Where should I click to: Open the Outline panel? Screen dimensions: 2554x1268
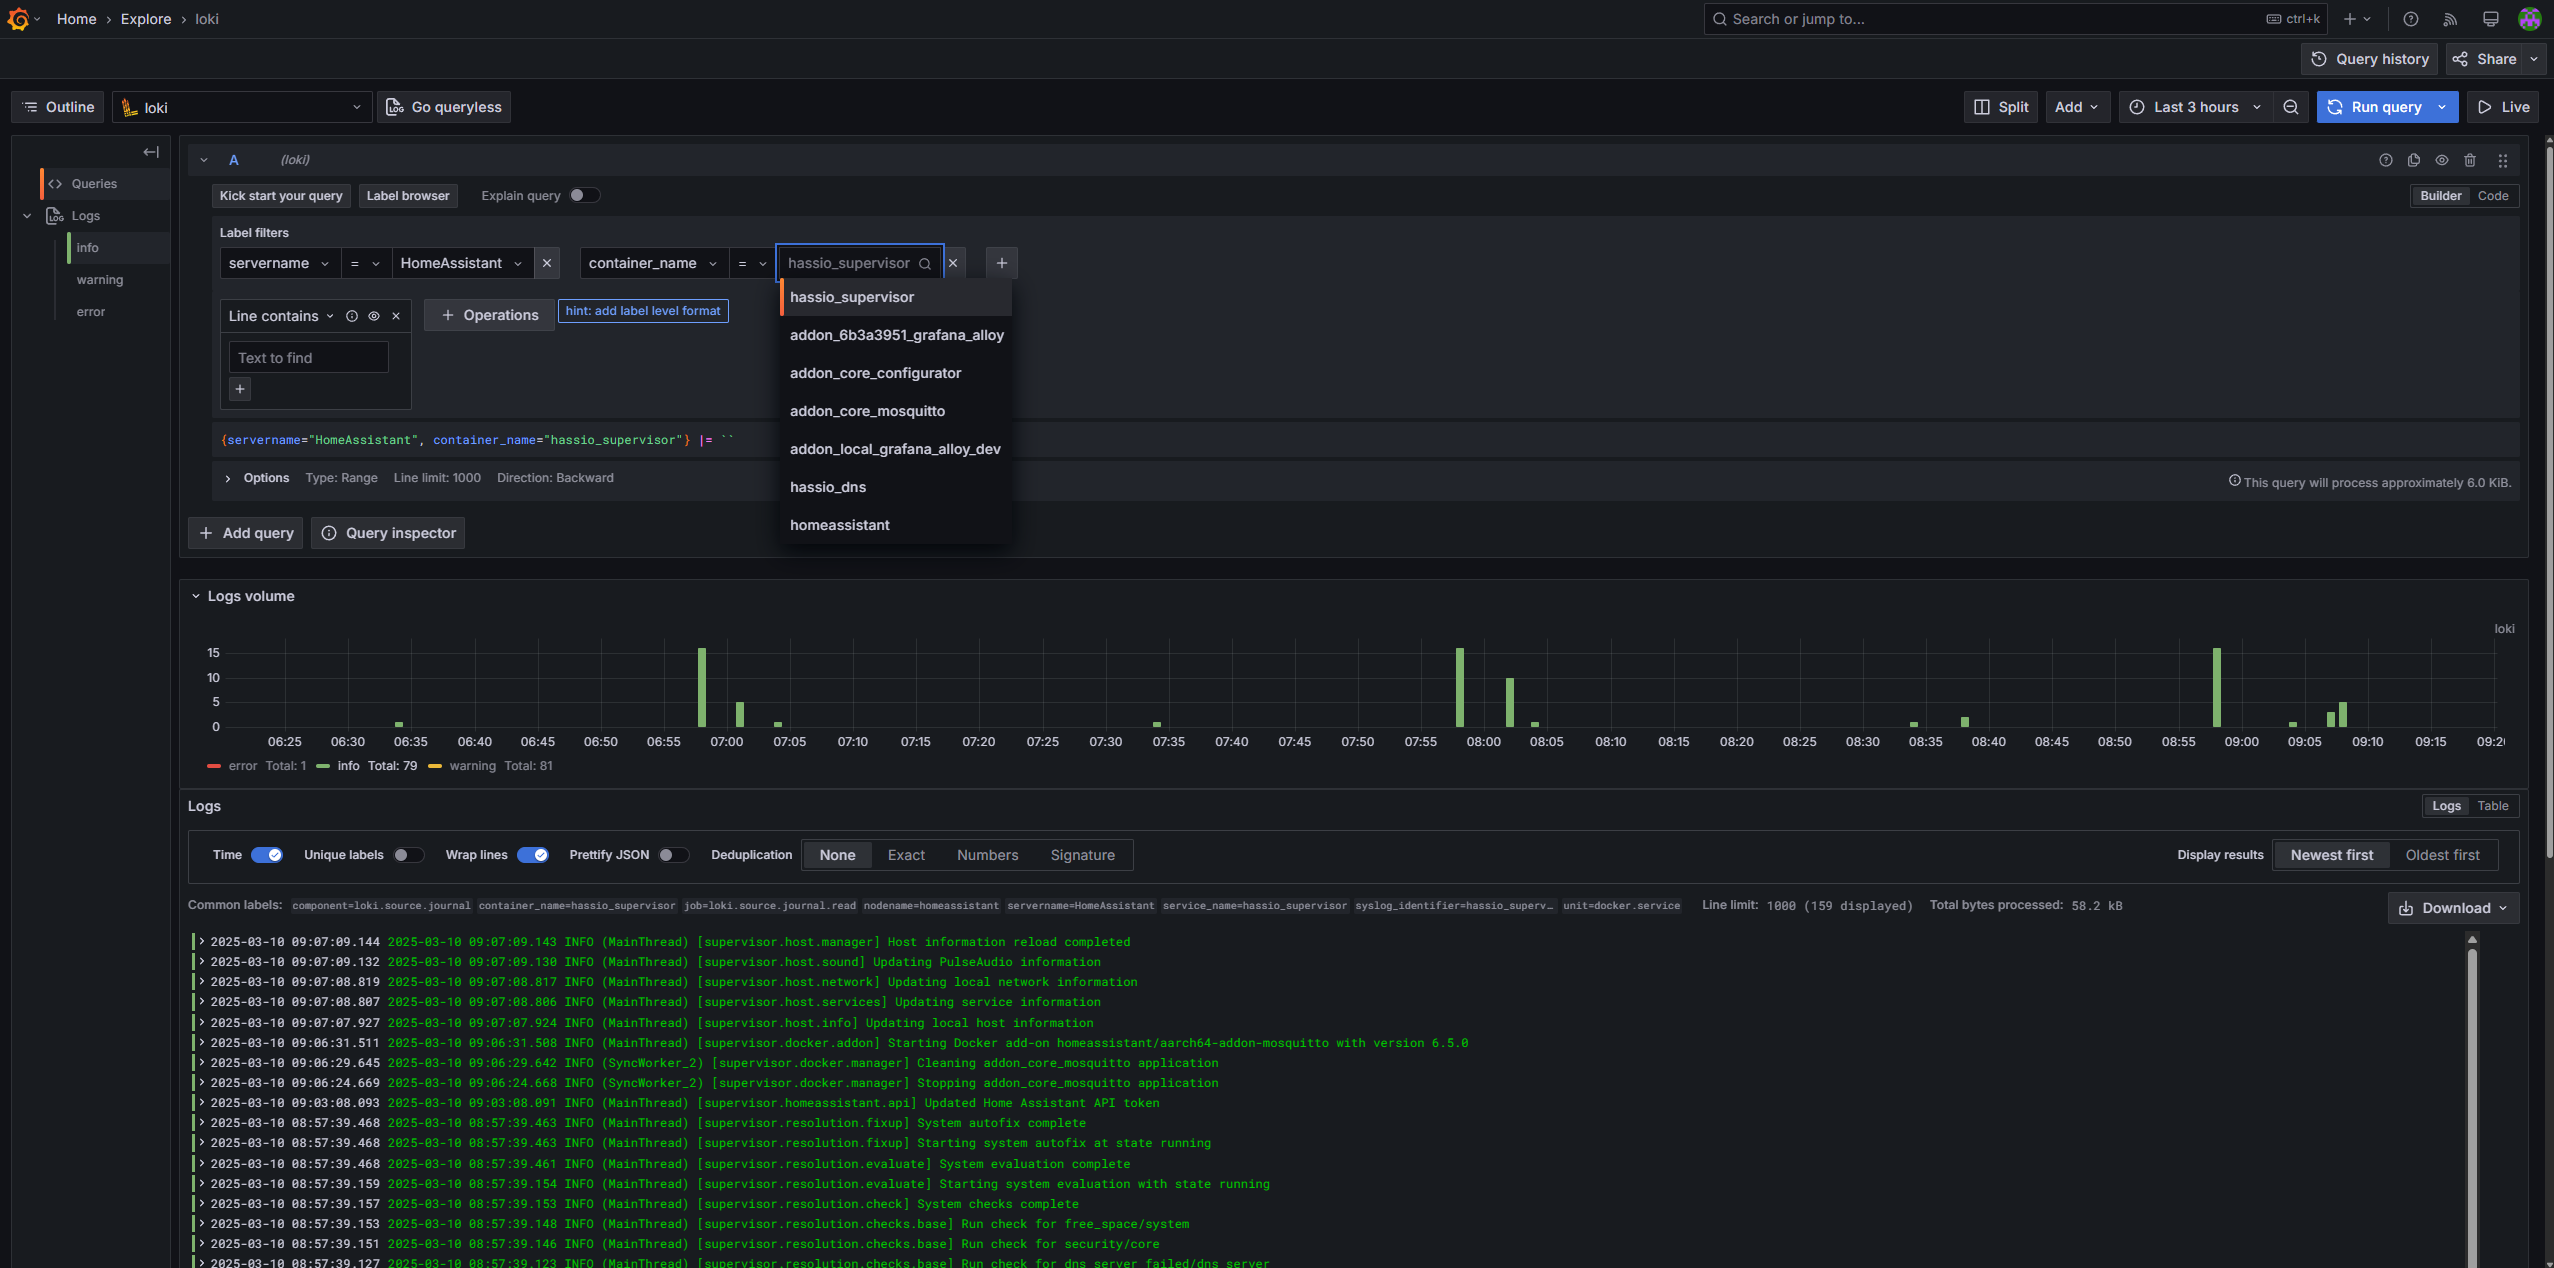tap(57, 107)
